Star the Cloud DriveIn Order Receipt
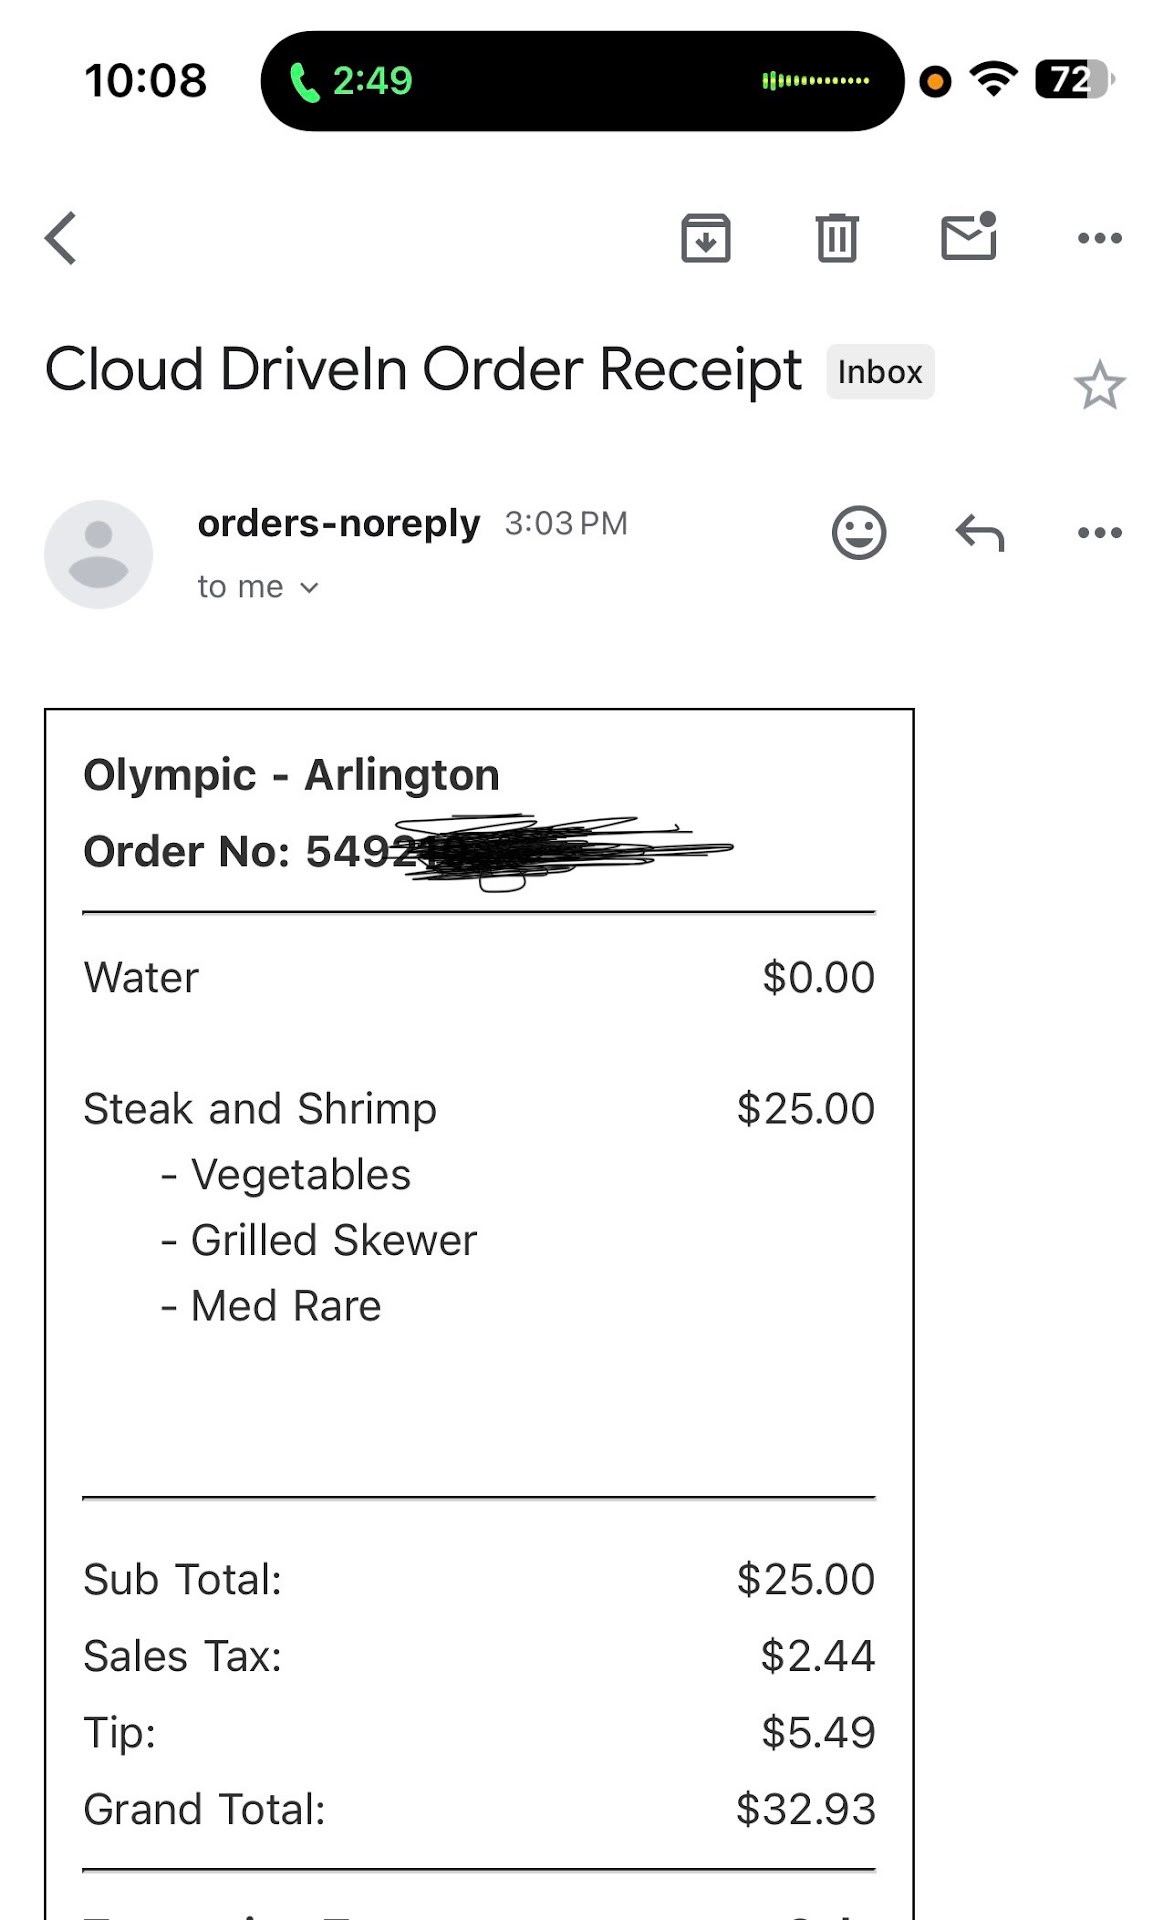This screenshot has height=1920, width=1153. [1099, 386]
